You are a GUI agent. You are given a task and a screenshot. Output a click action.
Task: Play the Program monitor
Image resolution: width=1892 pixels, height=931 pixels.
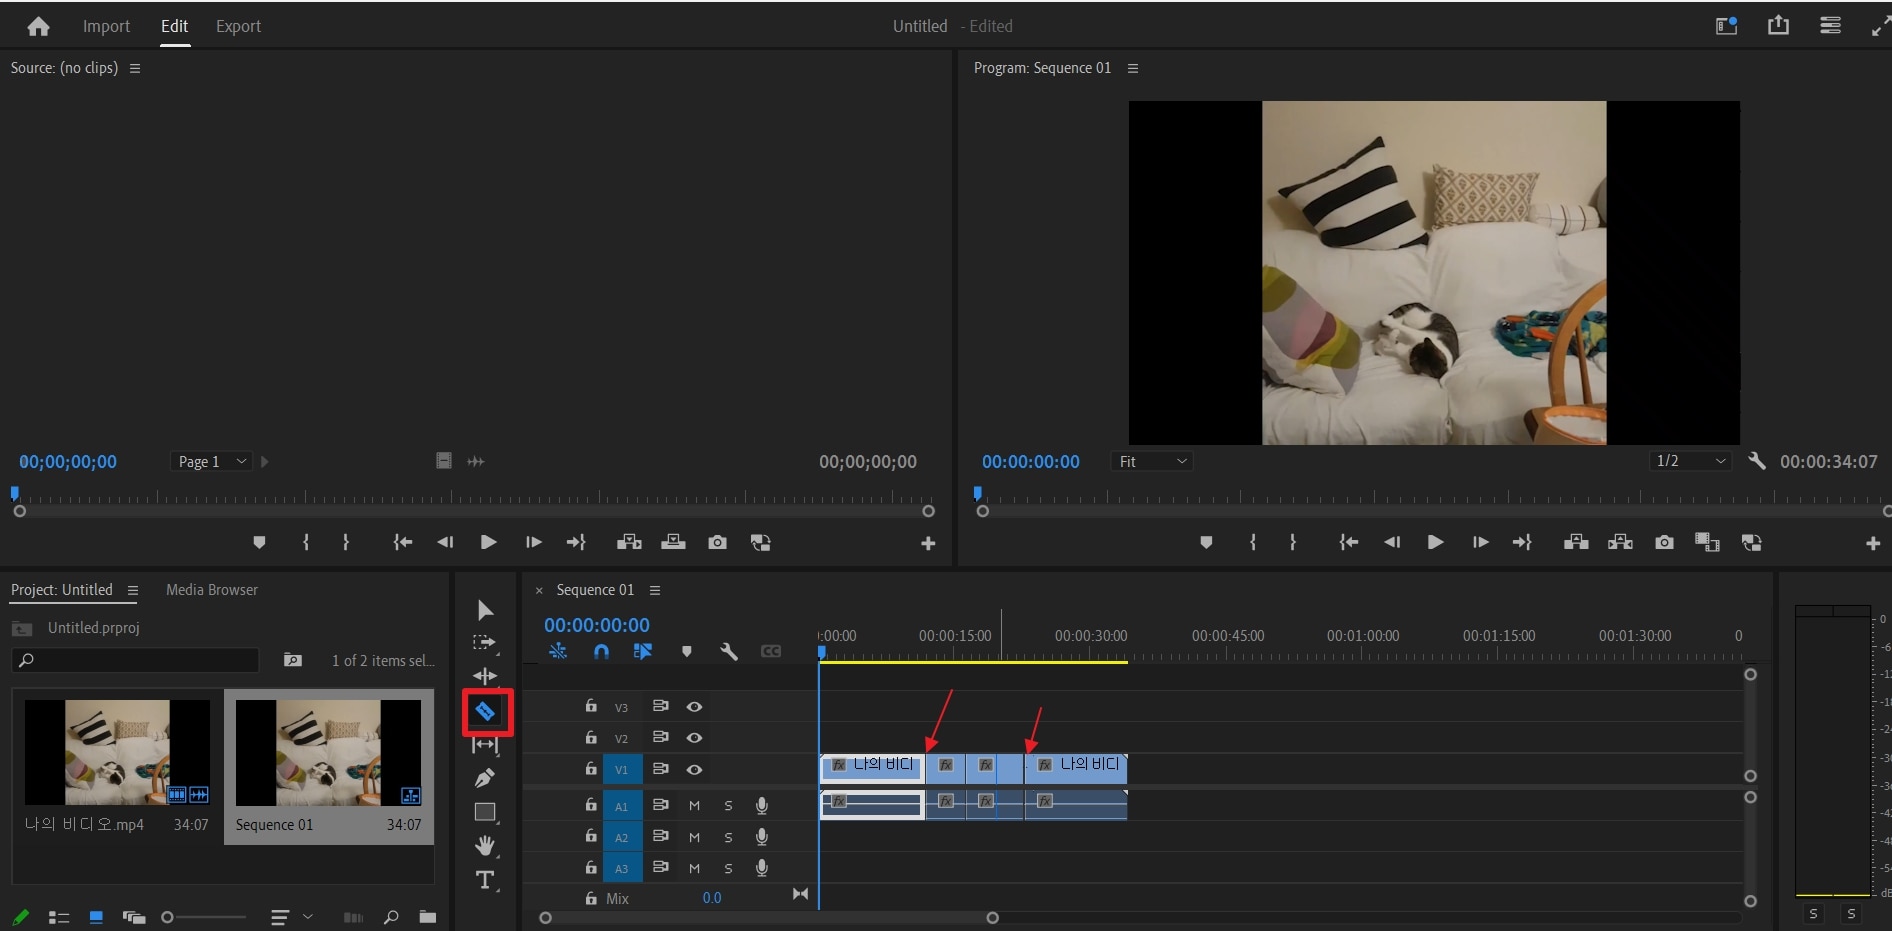1435,542
